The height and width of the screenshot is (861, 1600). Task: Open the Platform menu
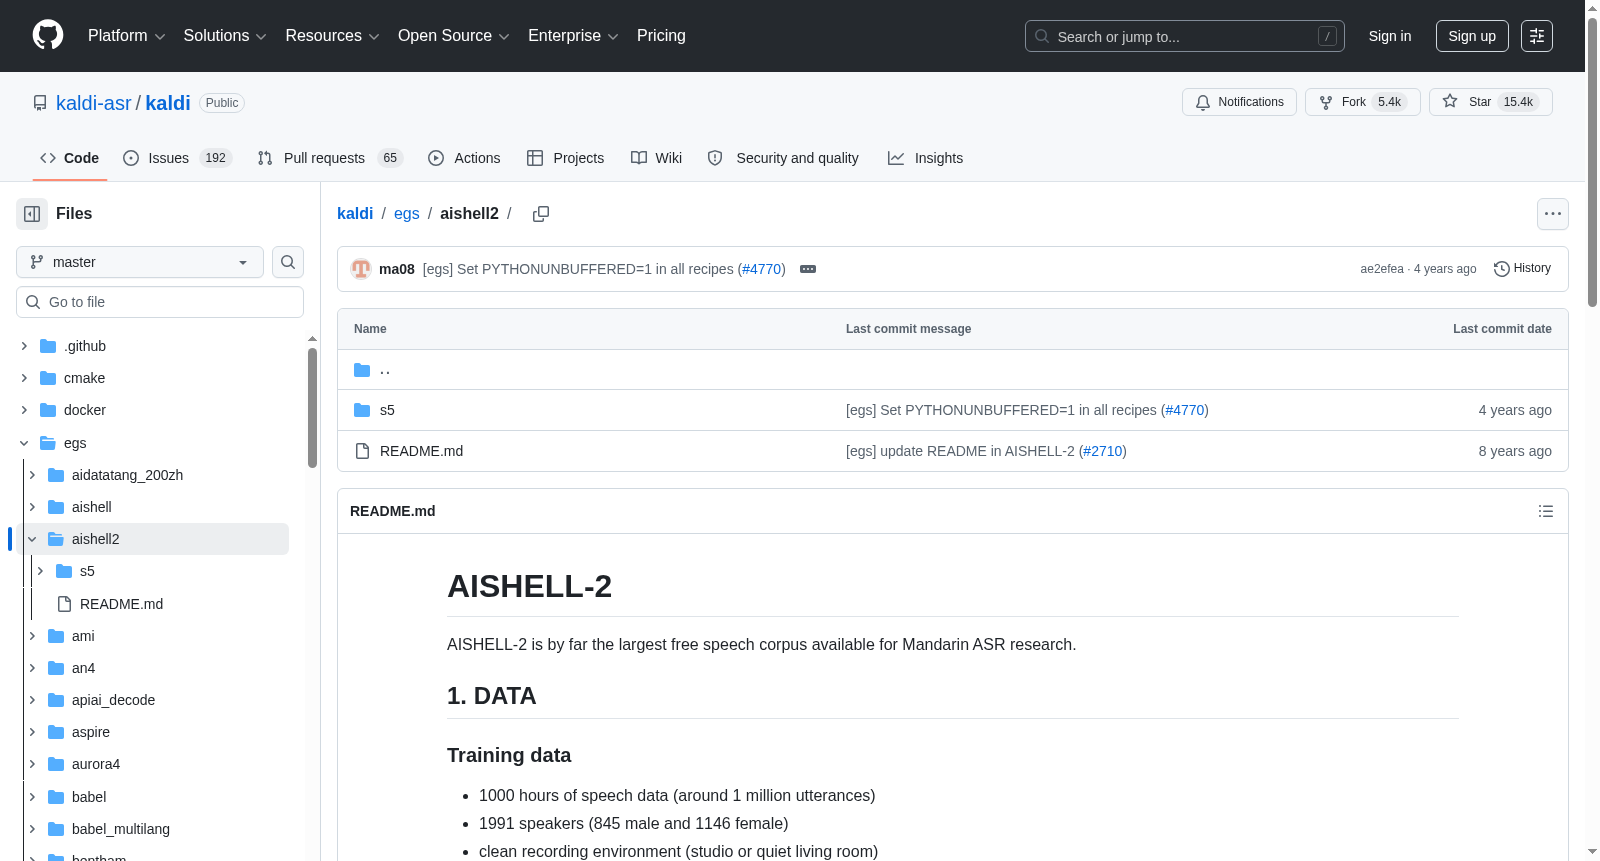126,36
